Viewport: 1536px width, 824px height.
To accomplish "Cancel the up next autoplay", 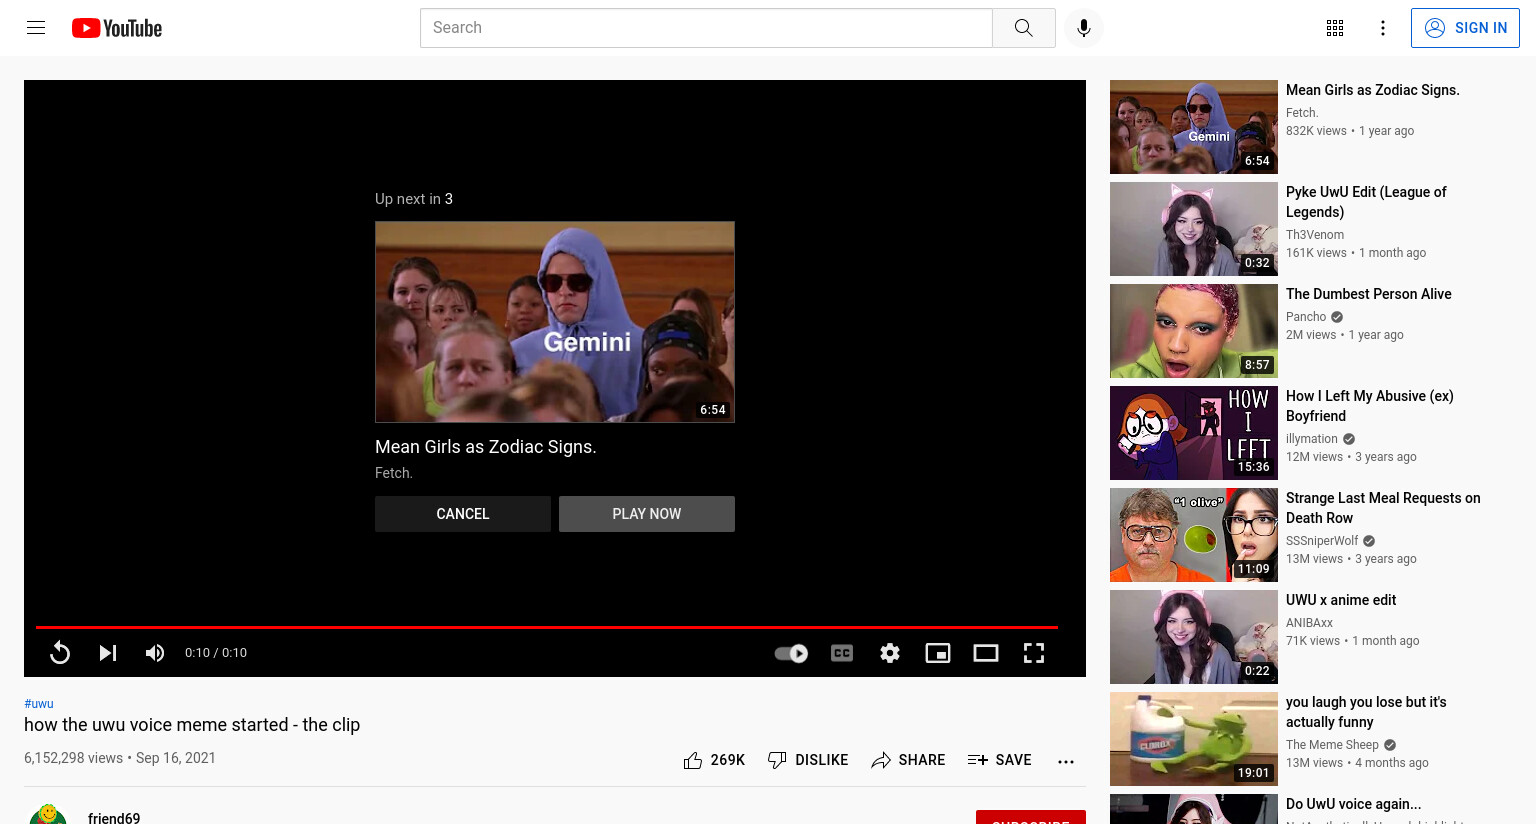I will point(463,514).
